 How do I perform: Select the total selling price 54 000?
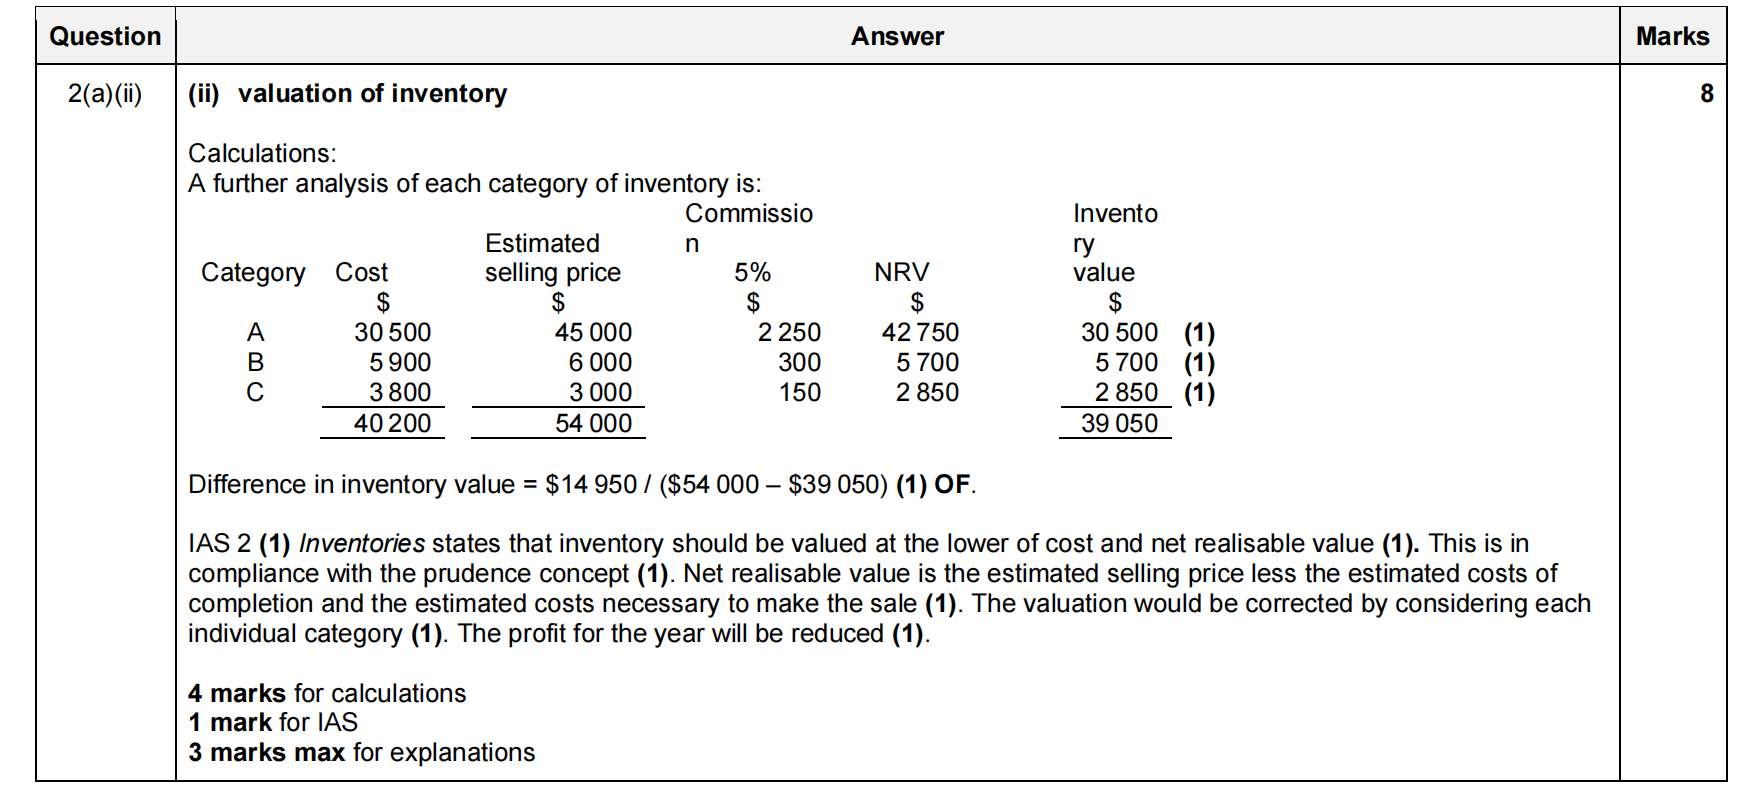[593, 424]
